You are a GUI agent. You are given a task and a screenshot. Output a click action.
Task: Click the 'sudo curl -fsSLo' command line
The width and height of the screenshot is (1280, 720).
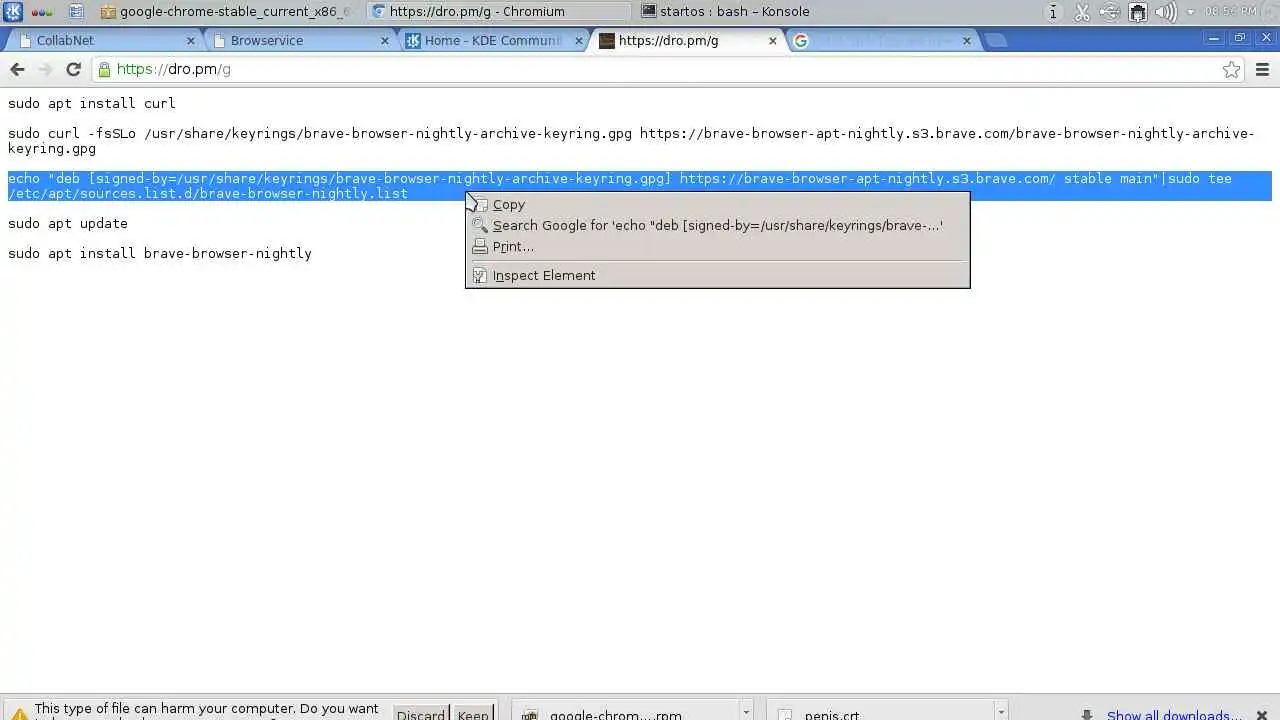point(631,141)
